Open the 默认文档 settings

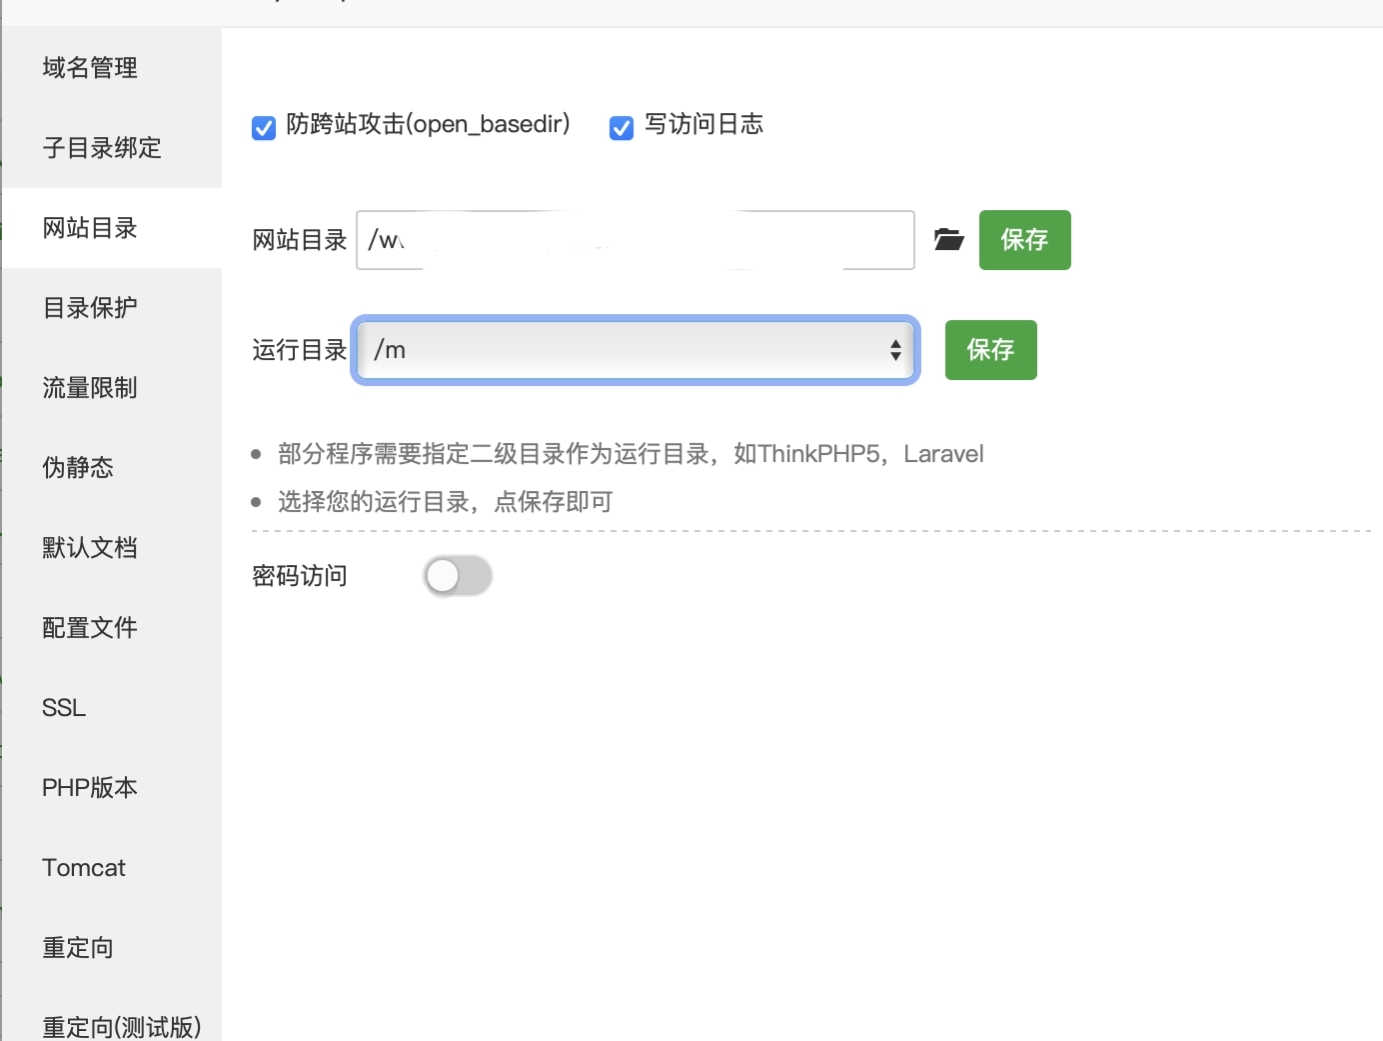pyautogui.click(x=89, y=548)
